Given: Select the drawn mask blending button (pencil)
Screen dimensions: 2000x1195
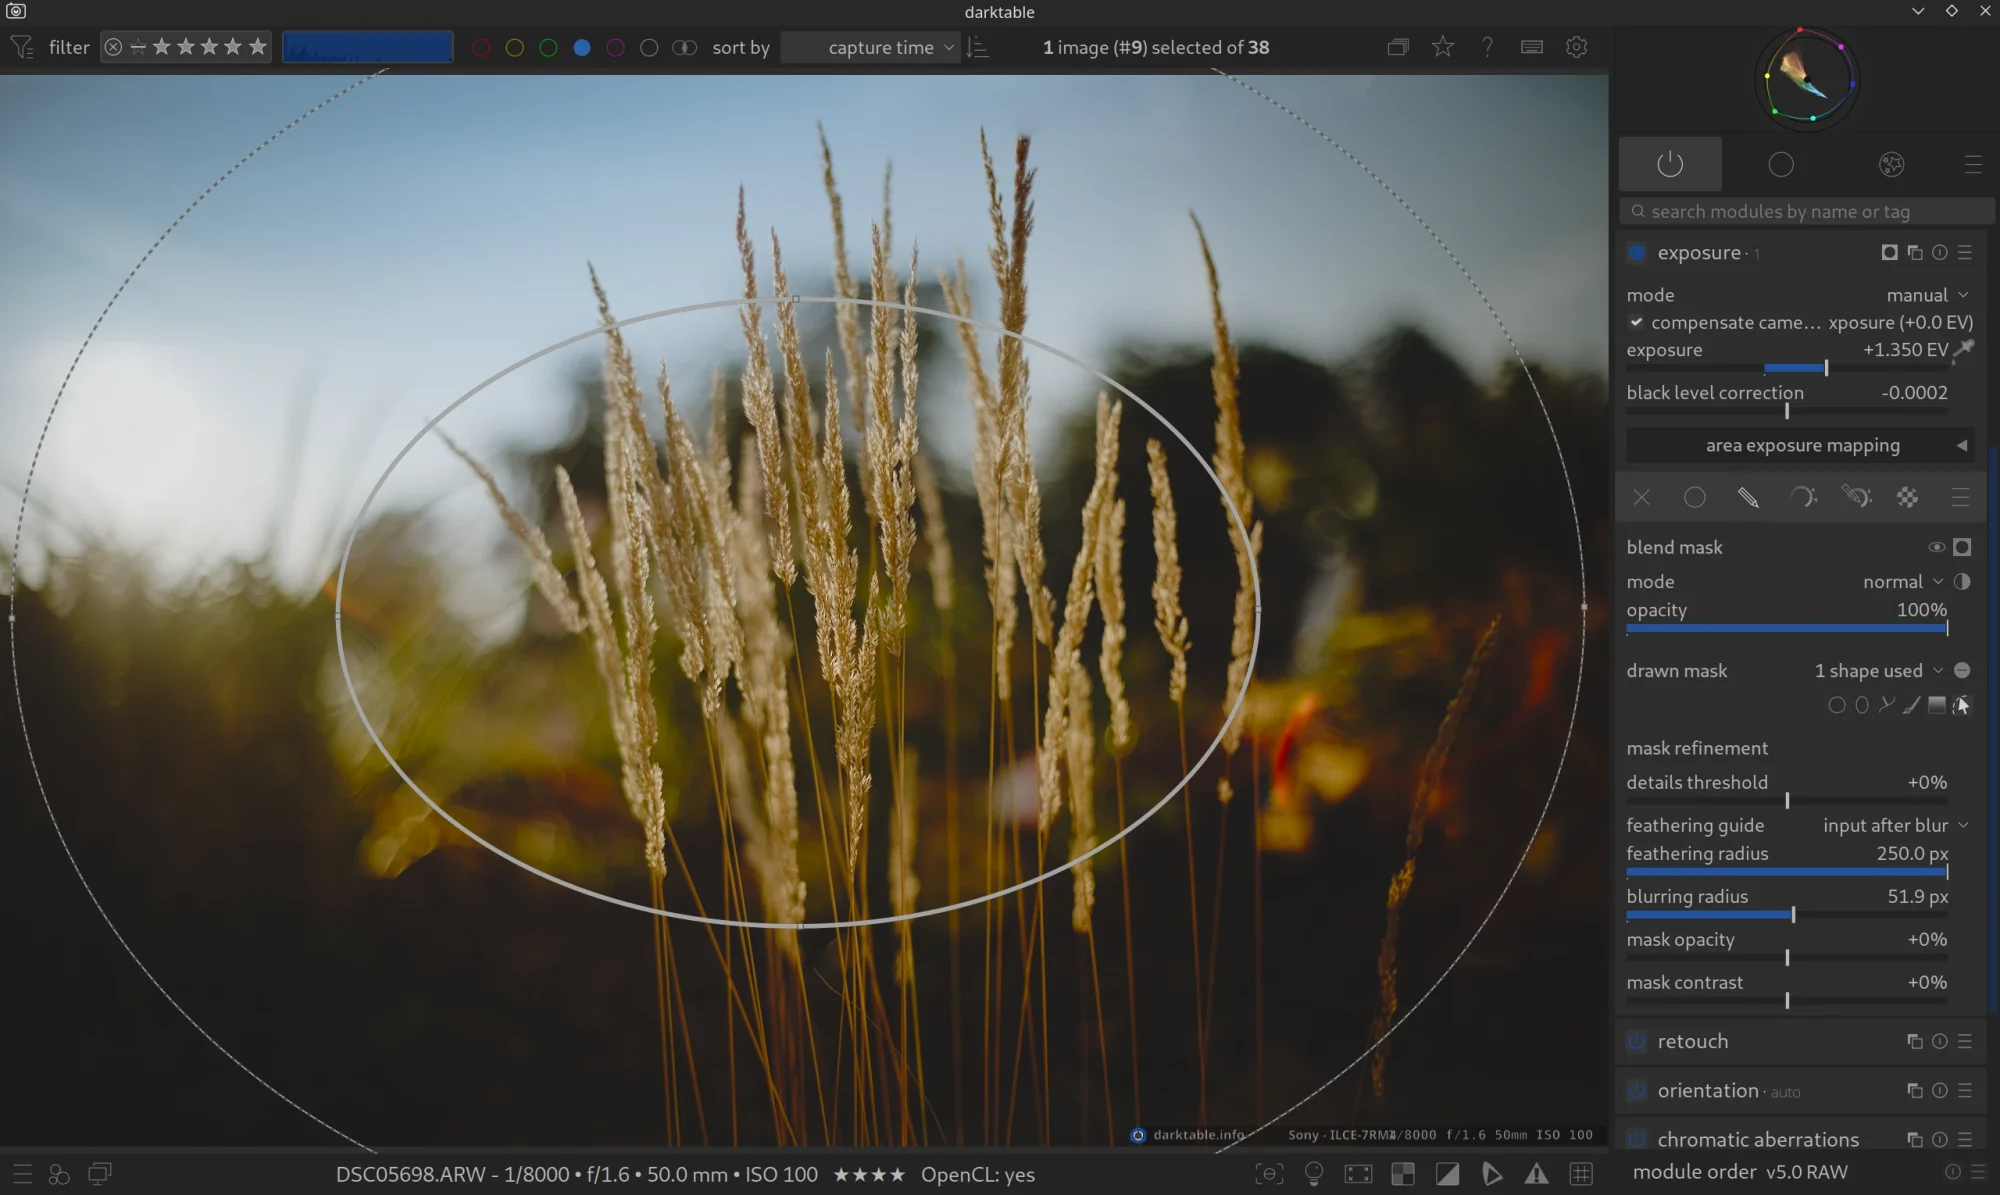Looking at the screenshot, I should click(1747, 497).
